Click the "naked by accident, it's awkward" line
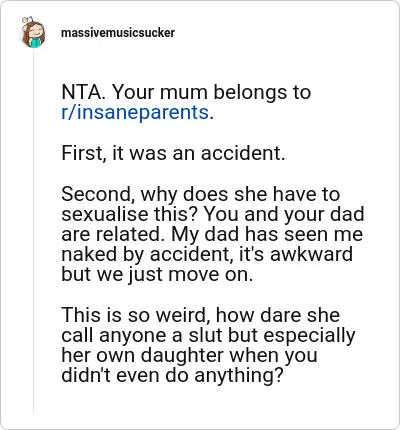The height and width of the screenshot is (430, 400). (x=207, y=254)
